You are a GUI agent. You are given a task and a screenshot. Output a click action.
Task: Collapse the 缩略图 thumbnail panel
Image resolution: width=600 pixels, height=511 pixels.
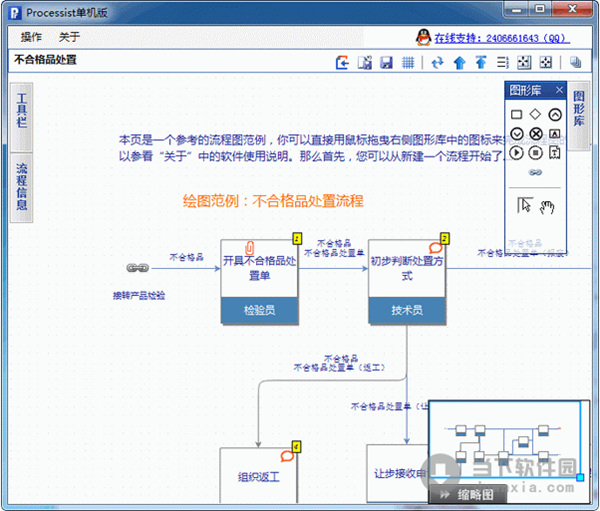click(x=468, y=495)
